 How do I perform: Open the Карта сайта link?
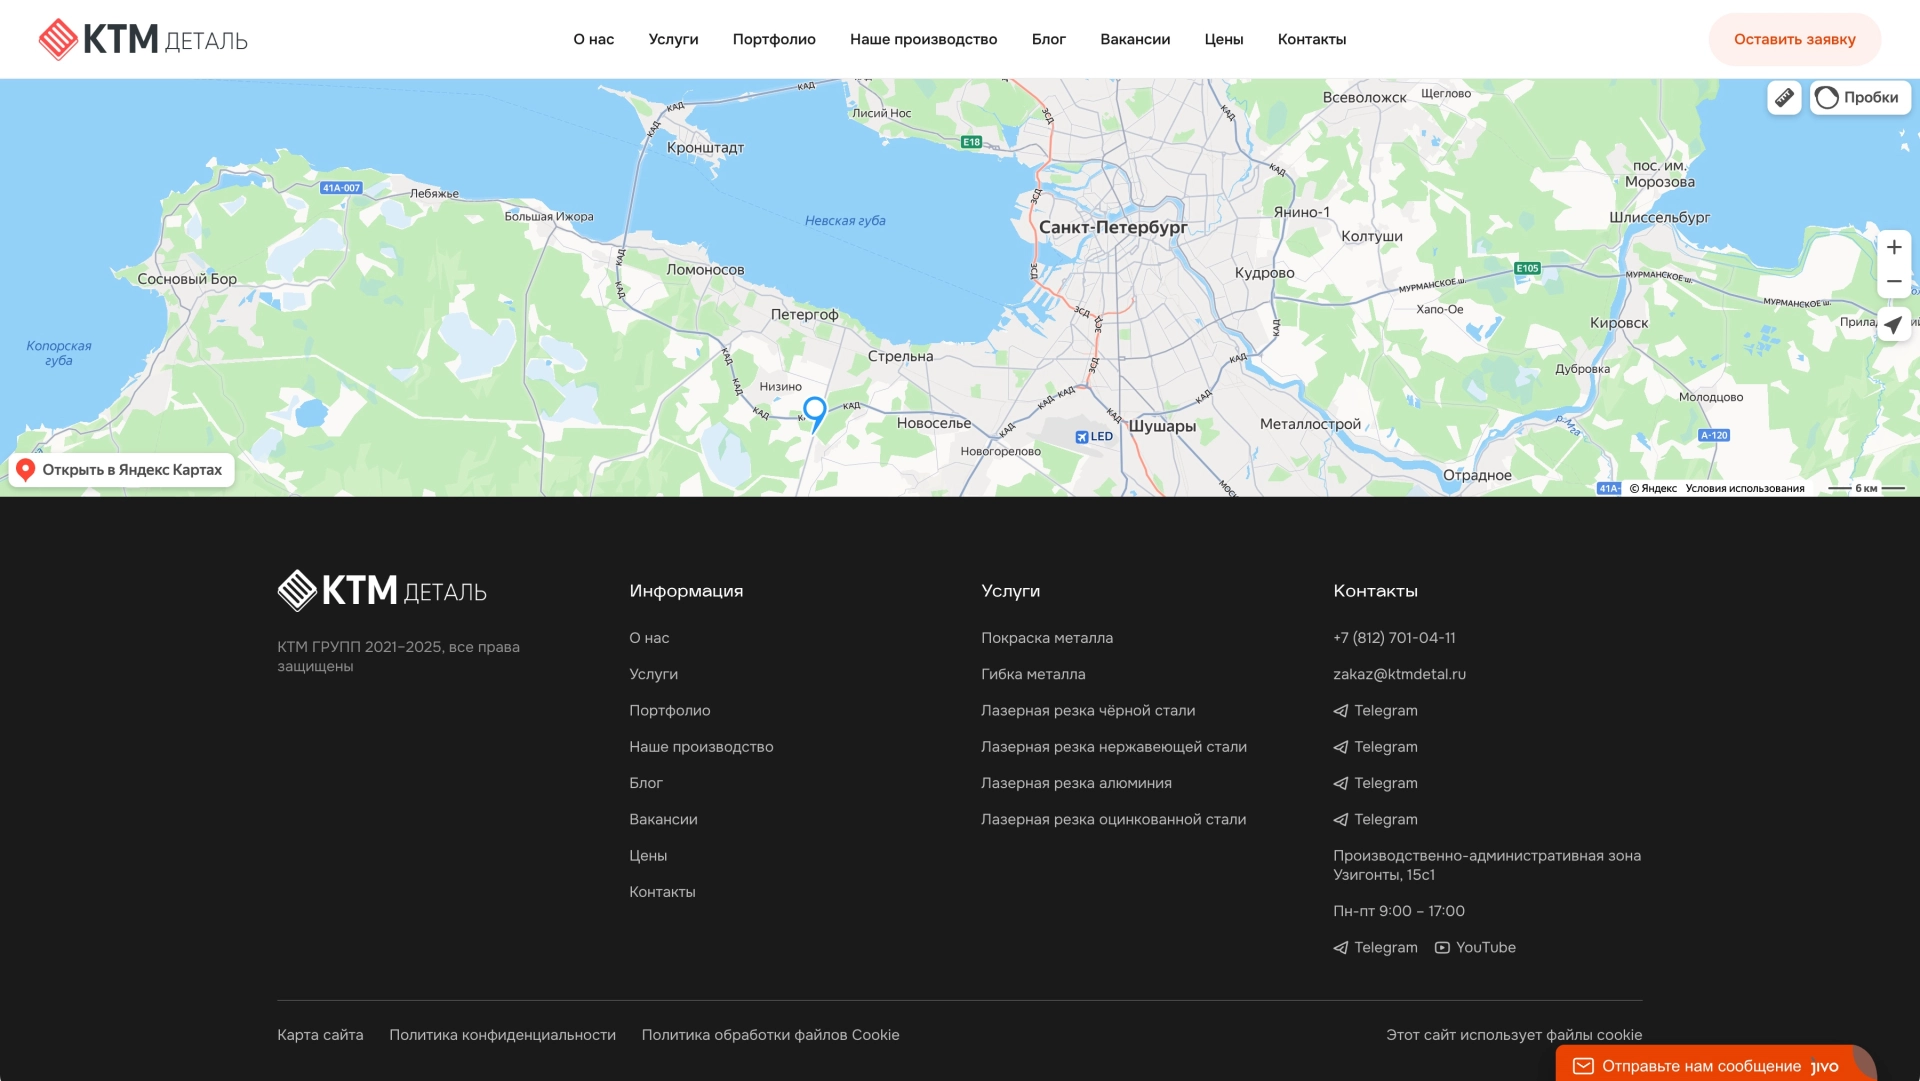pyautogui.click(x=320, y=1034)
